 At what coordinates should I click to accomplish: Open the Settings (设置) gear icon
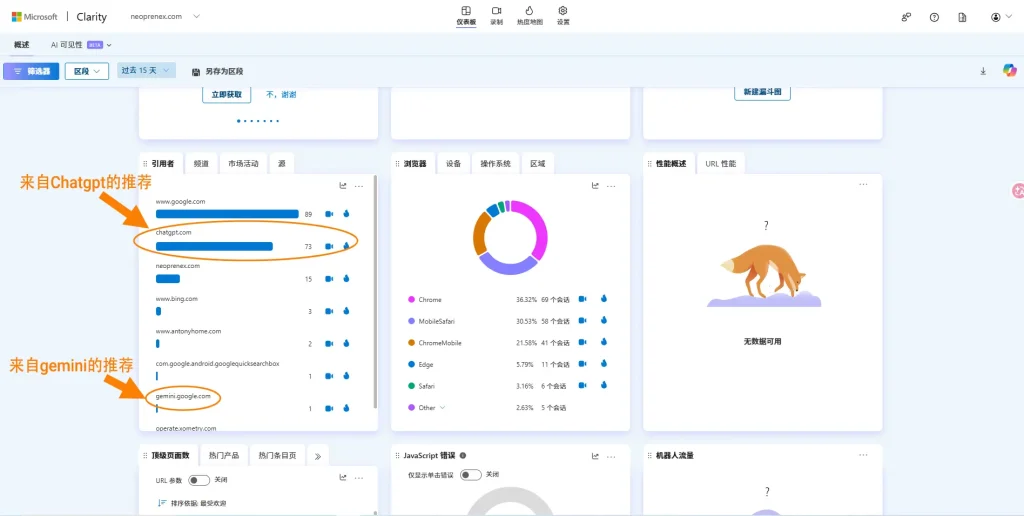click(563, 11)
